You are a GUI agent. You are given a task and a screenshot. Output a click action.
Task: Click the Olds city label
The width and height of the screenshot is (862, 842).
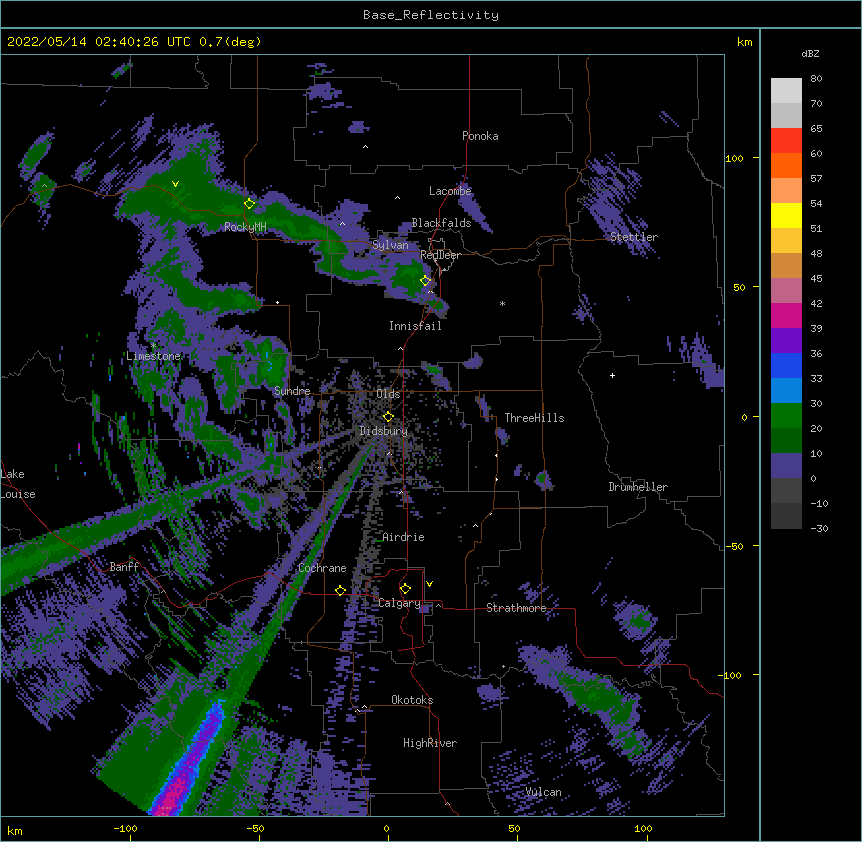[388, 394]
